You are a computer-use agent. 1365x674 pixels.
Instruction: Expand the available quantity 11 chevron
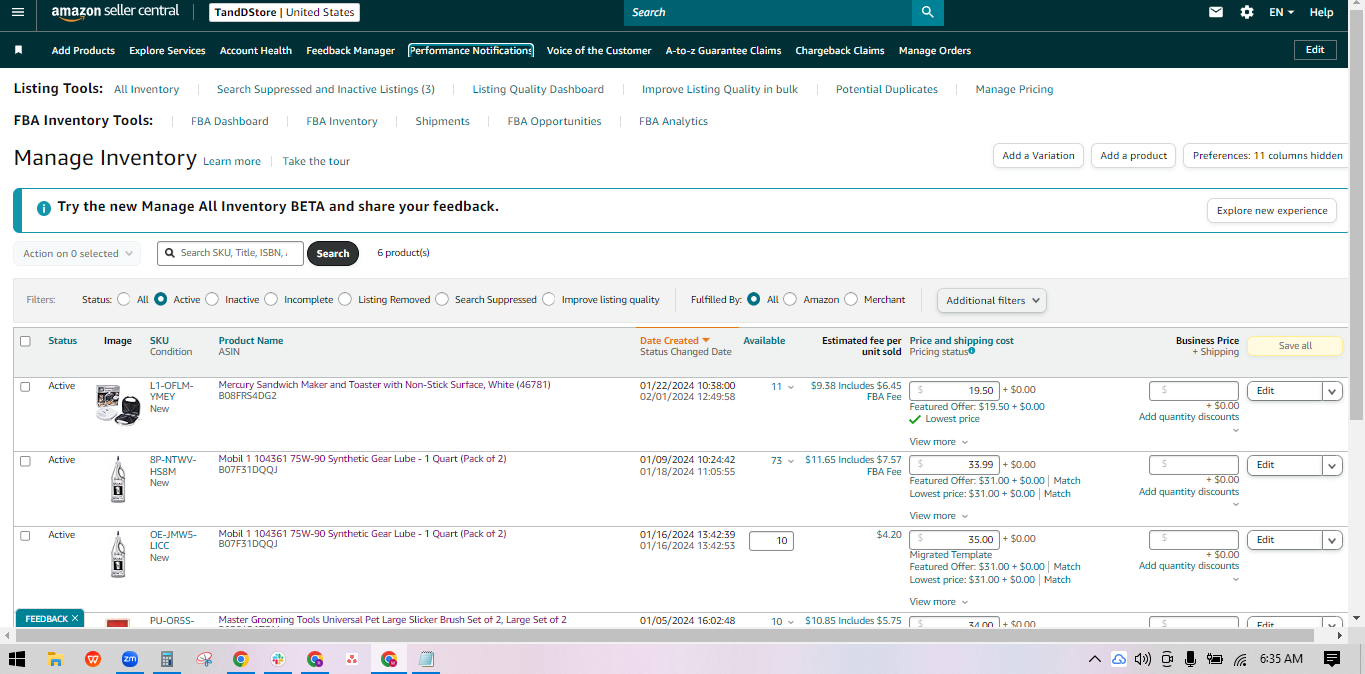(x=790, y=387)
